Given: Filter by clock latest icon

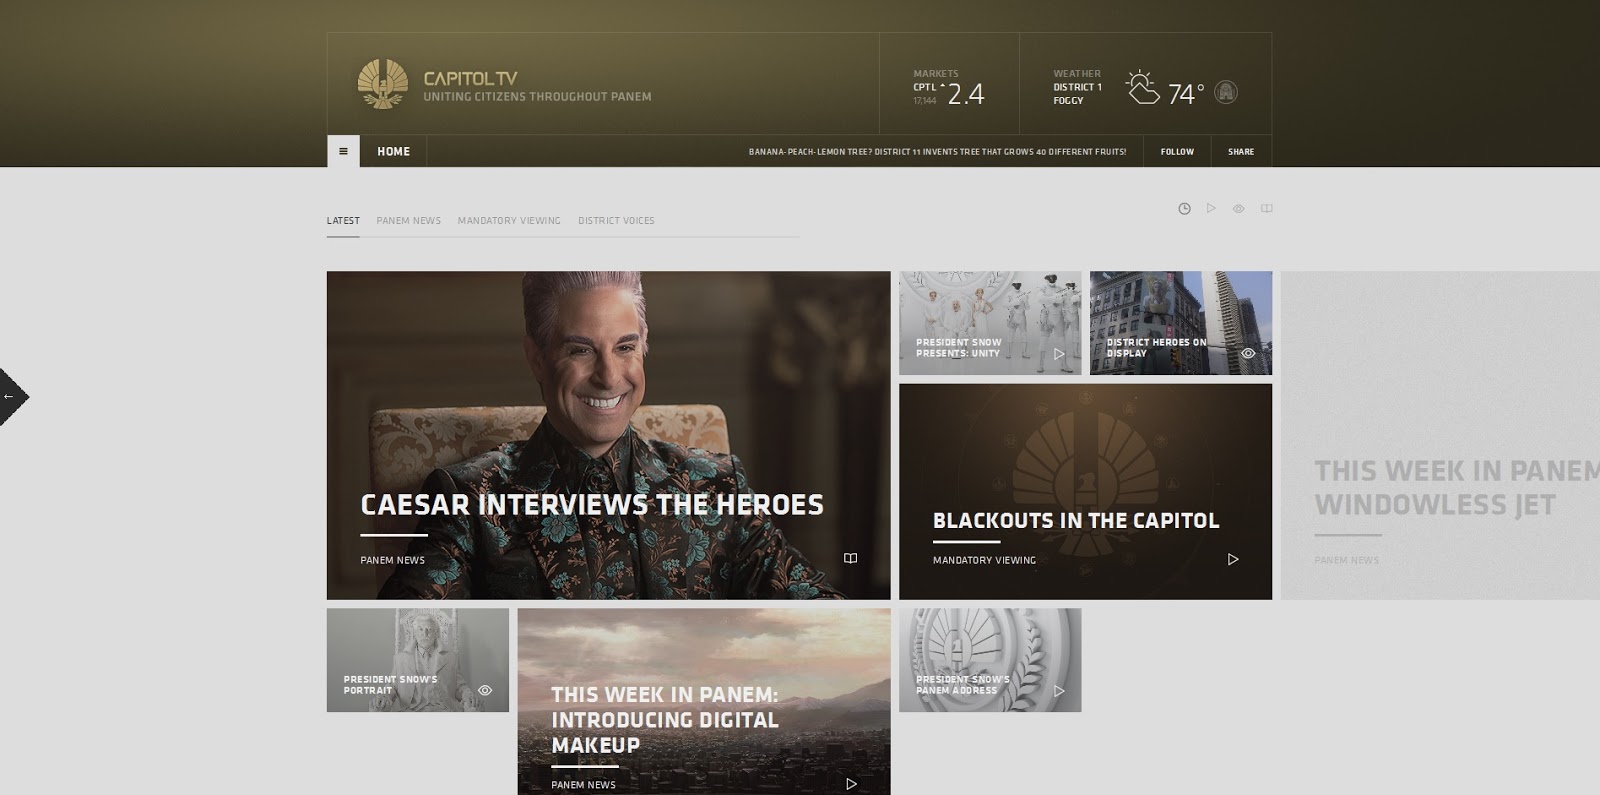Looking at the screenshot, I should pos(1184,209).
